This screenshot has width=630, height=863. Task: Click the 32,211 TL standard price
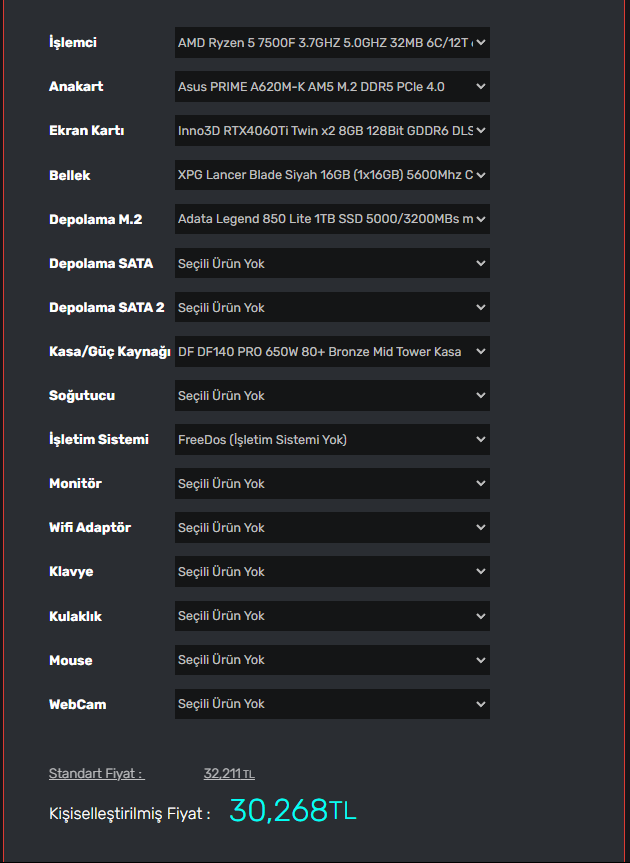229,773
